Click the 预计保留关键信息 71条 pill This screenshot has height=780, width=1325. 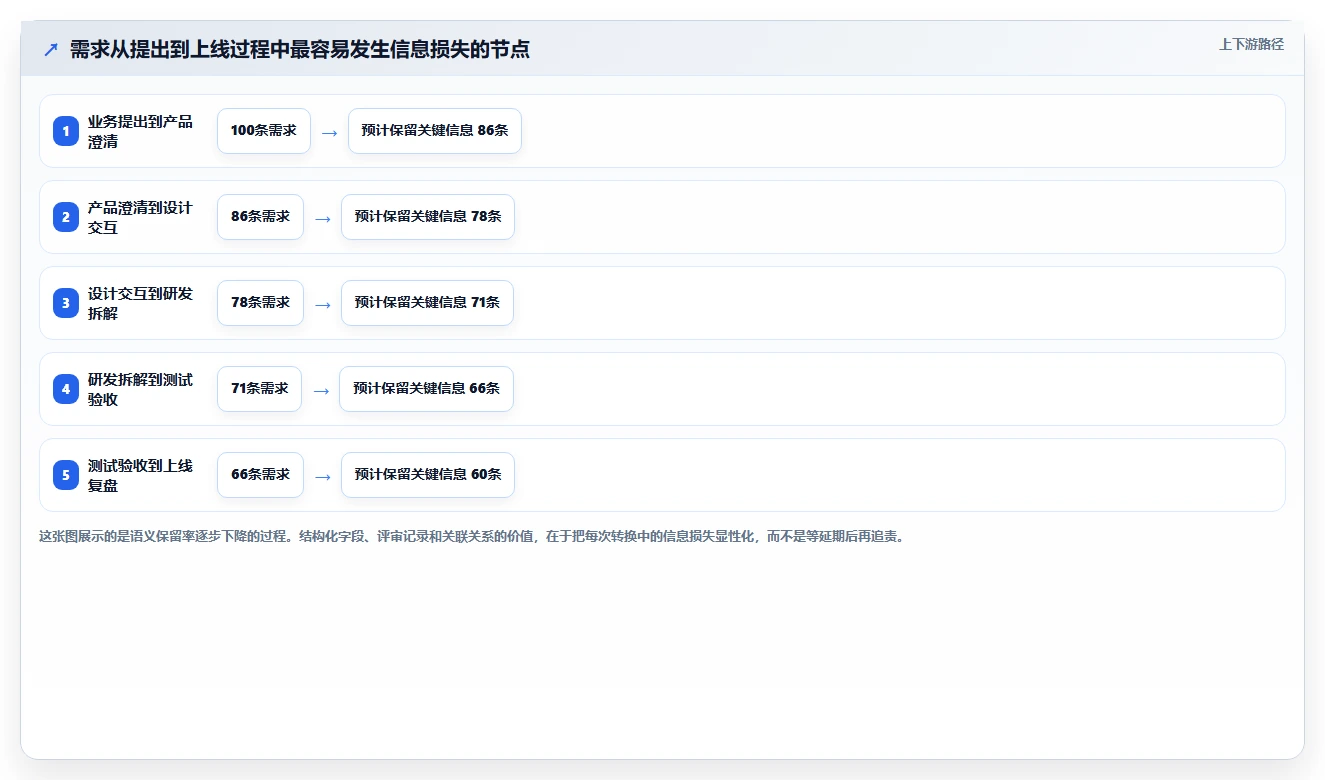pyautogui.click(x=427, y=303)
